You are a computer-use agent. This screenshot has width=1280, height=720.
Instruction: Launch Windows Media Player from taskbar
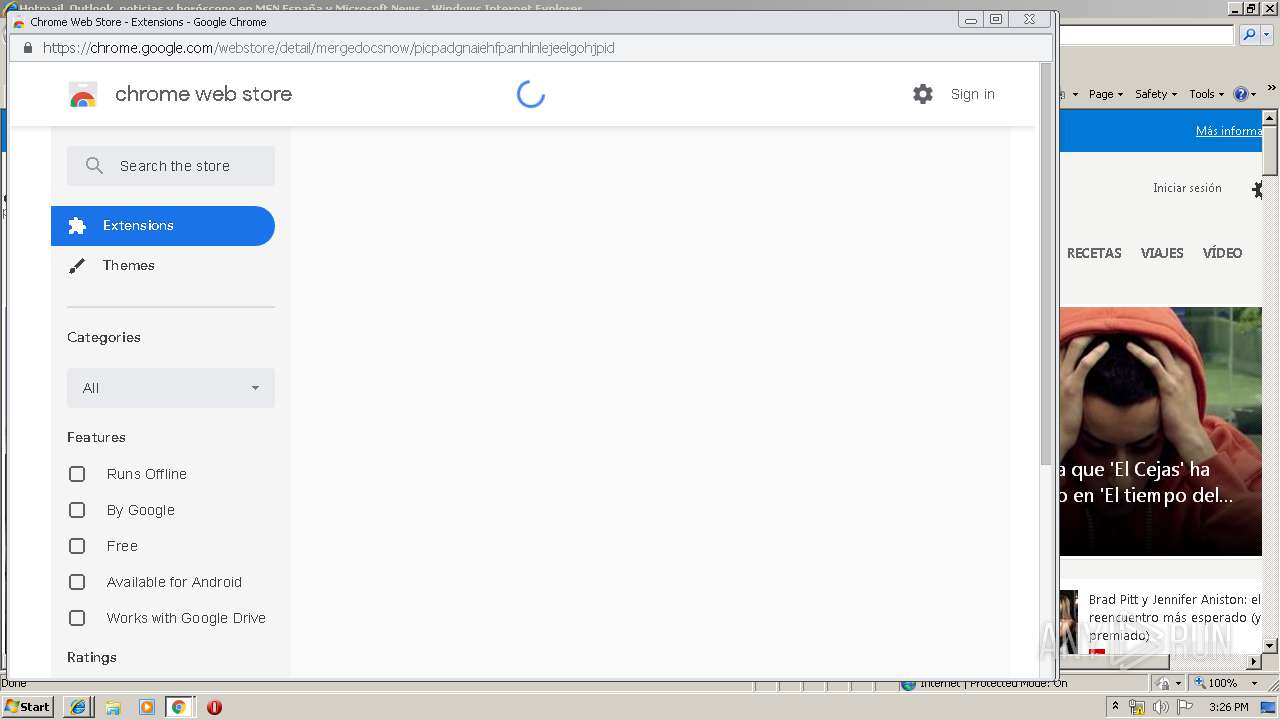[147, 707]
